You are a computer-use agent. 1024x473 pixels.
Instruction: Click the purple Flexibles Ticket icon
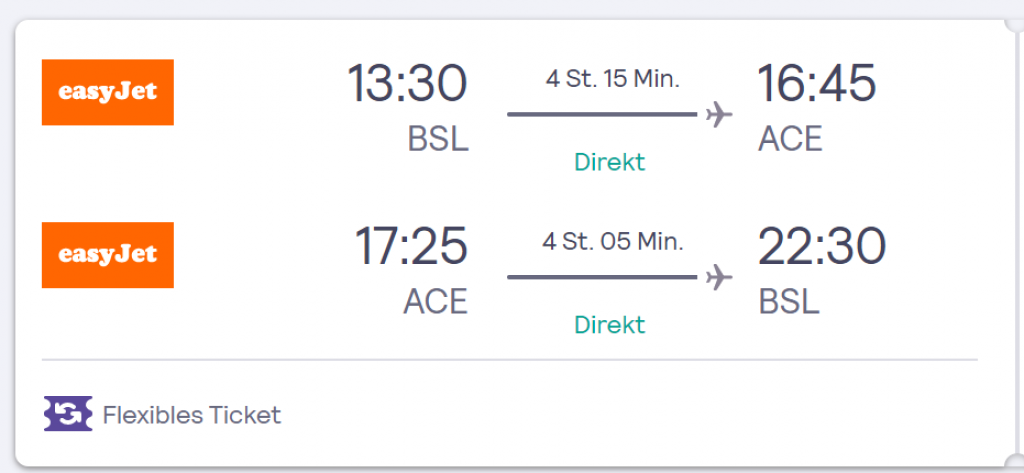[x=68, y=414]
